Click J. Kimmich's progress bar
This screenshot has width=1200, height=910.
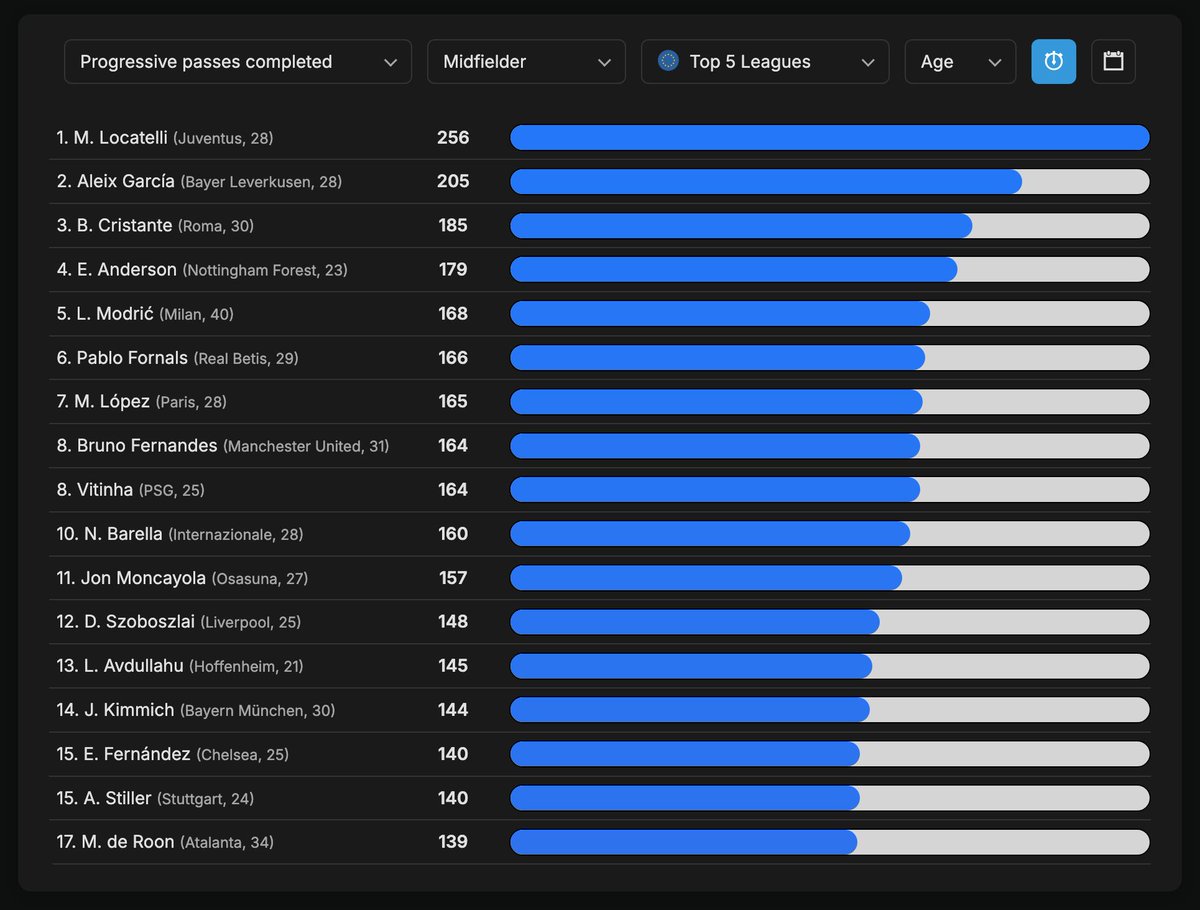(x=830, y=710)
